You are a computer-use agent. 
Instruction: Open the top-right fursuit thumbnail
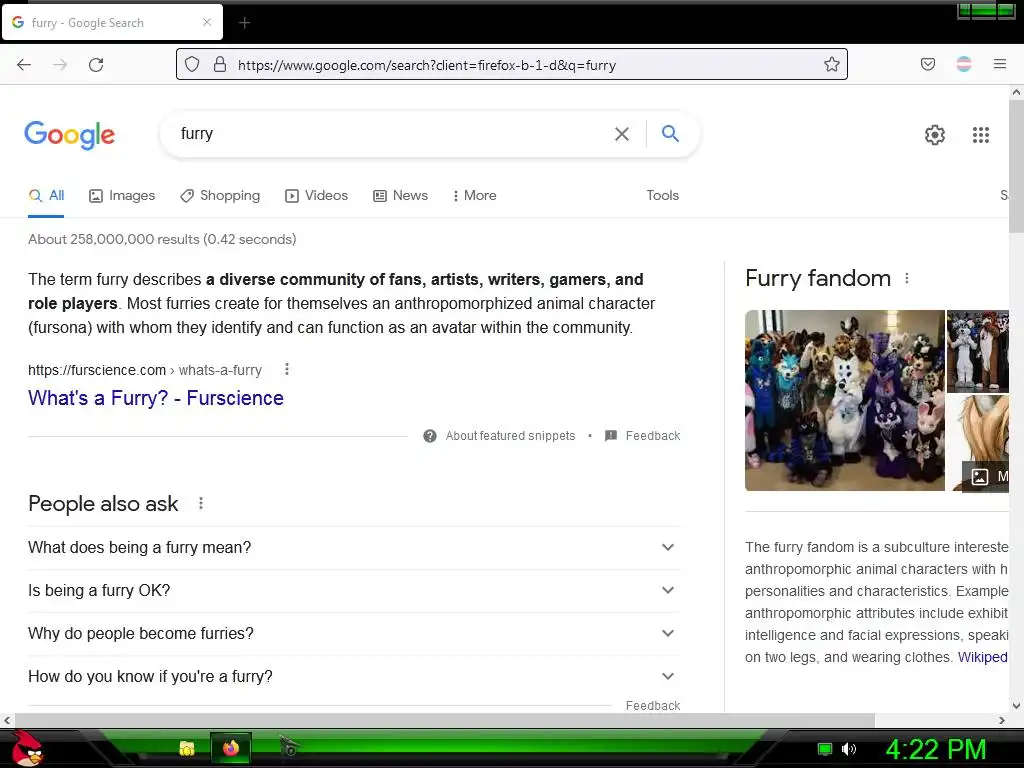point(978,351)
